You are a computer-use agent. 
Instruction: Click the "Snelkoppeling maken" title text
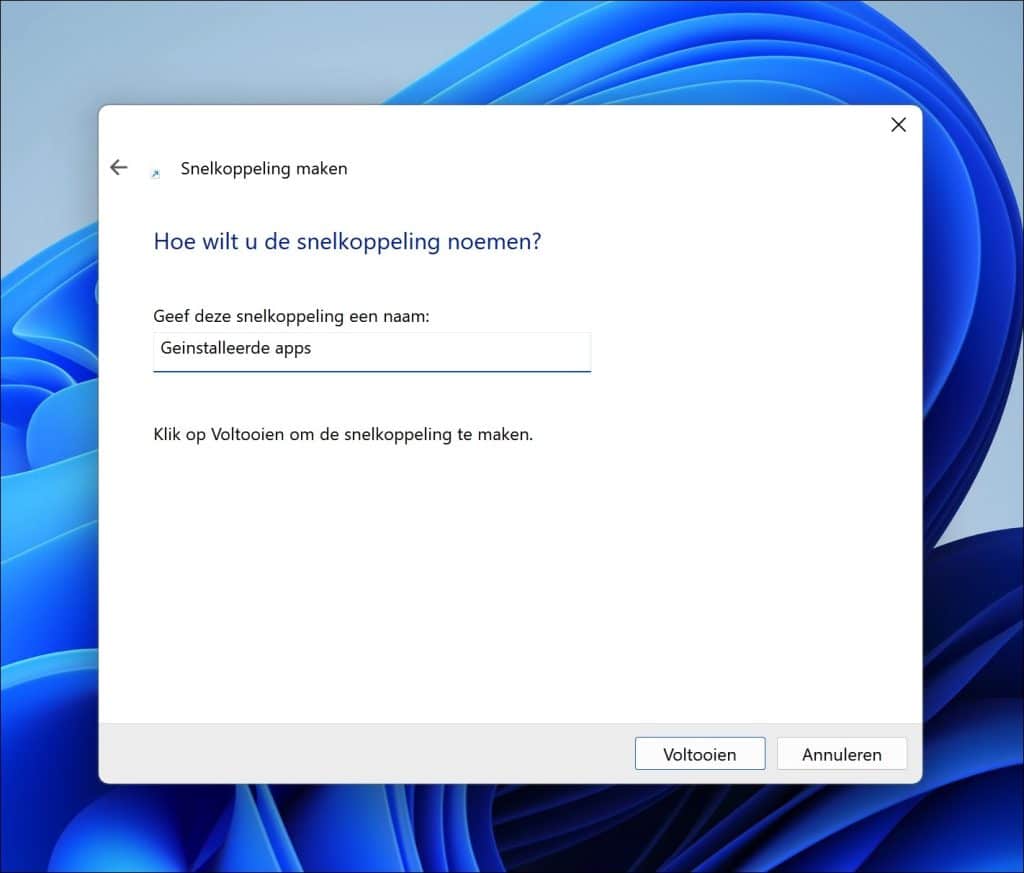pyautogui.click(x=264, y=169)
